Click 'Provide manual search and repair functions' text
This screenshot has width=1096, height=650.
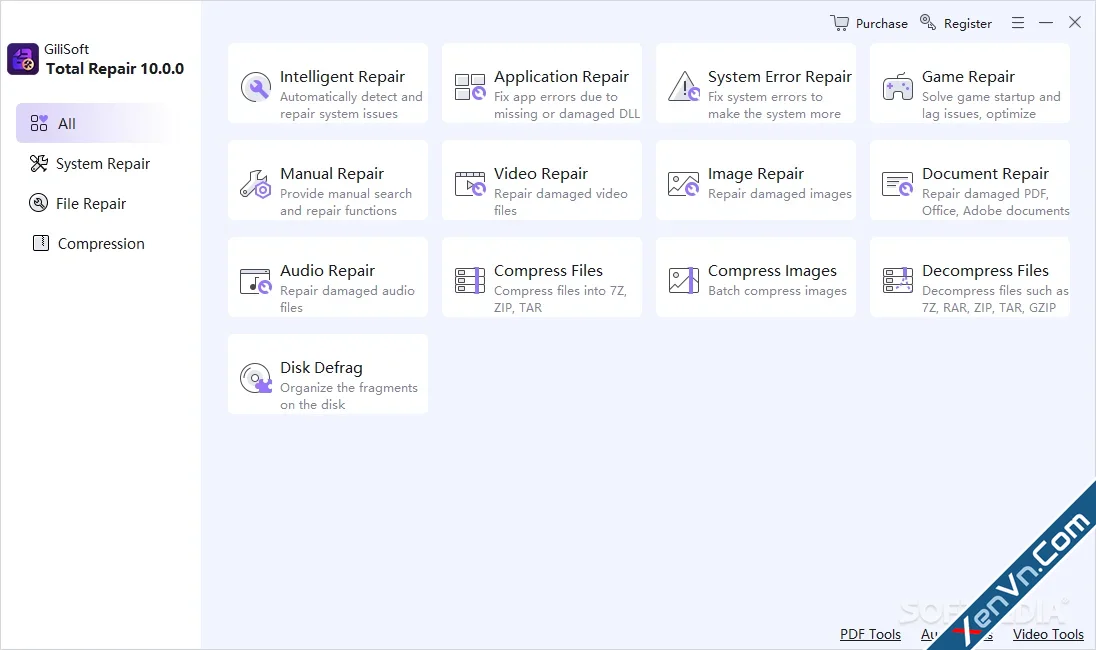346,202
